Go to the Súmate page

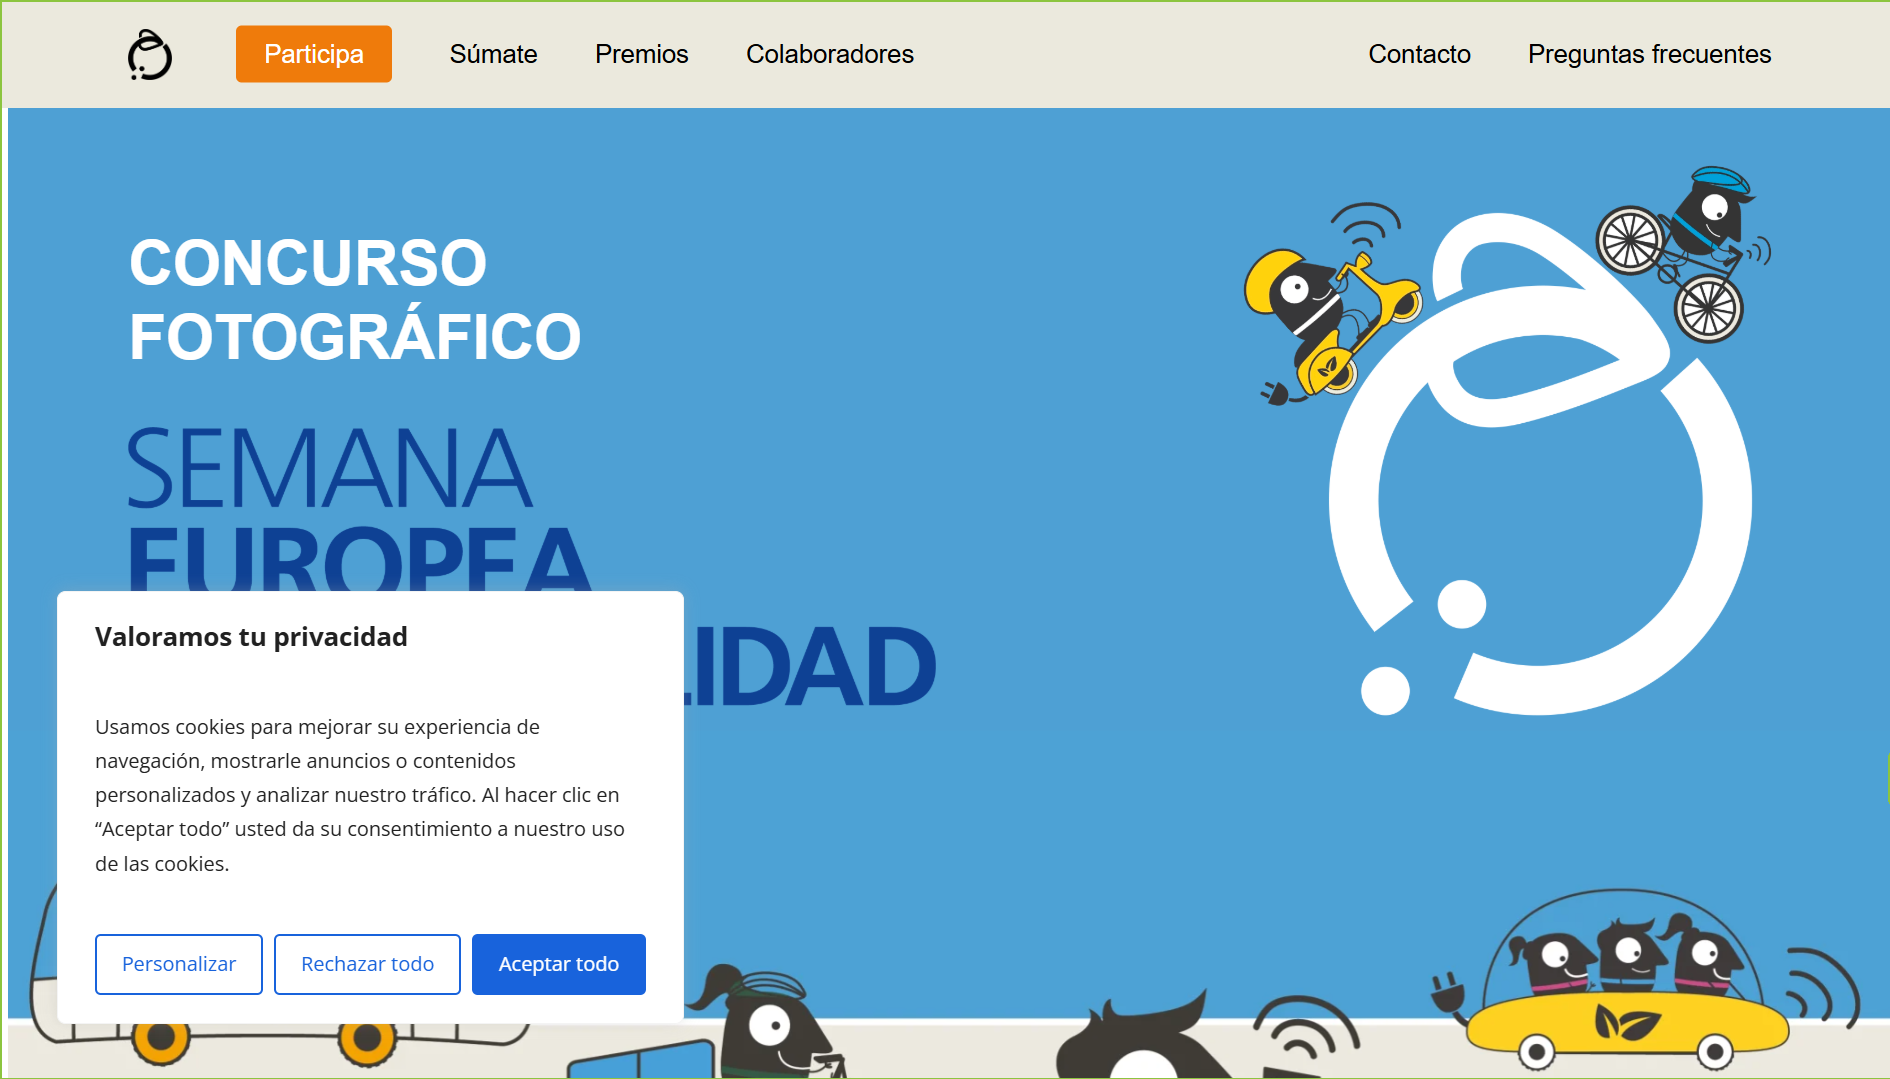[x=493, y=54]
